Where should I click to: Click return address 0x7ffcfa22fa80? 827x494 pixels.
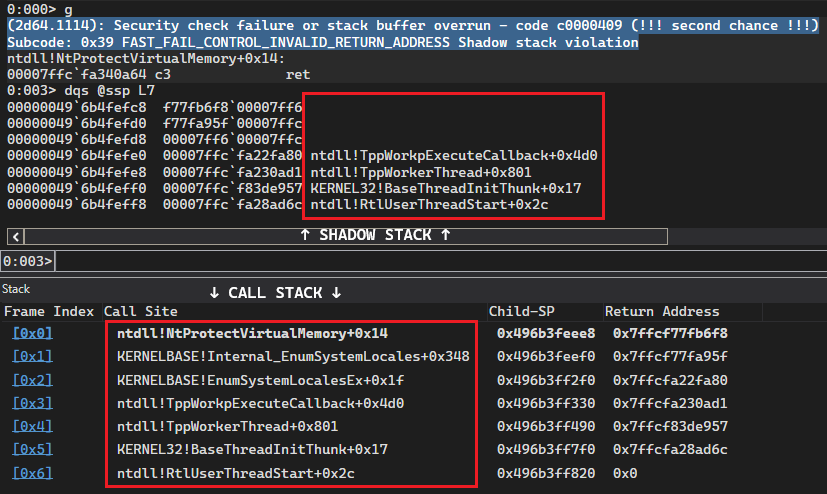[670, 380]
